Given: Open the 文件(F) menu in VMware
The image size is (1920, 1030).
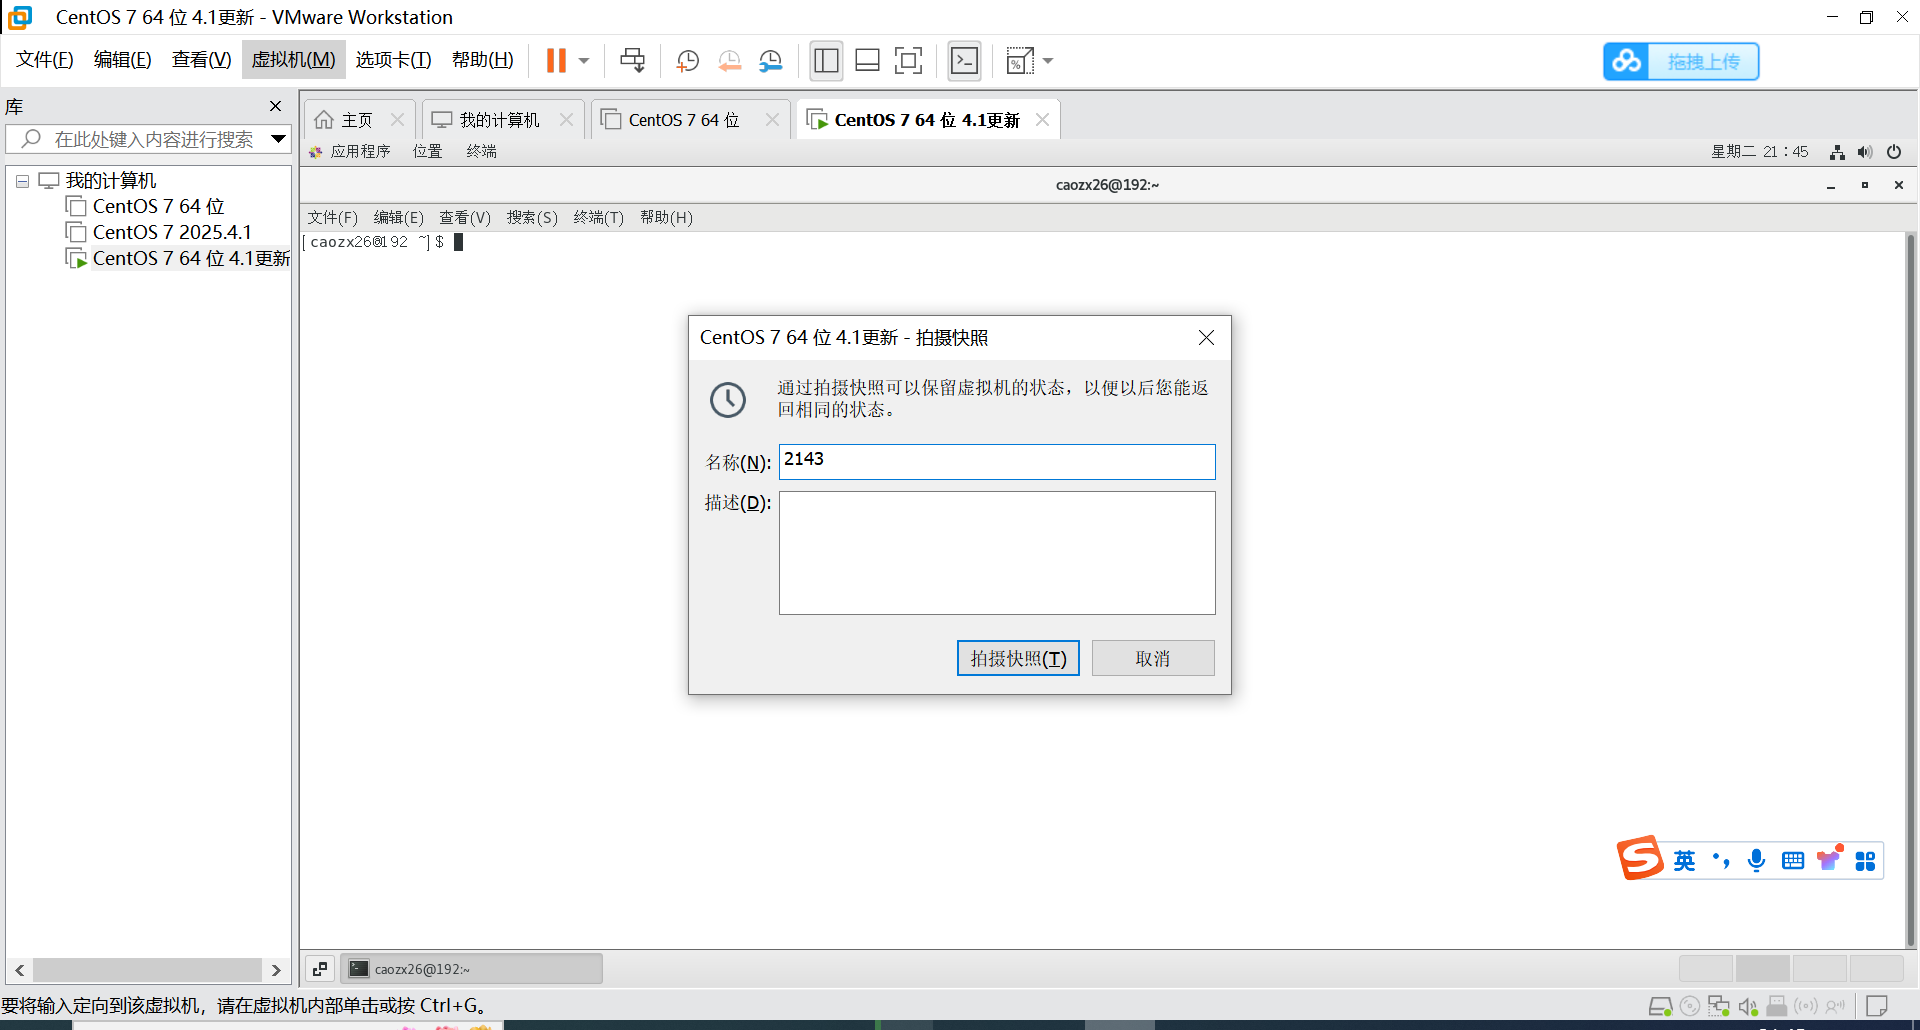Looking at the screenshot, I should (45, 60).
